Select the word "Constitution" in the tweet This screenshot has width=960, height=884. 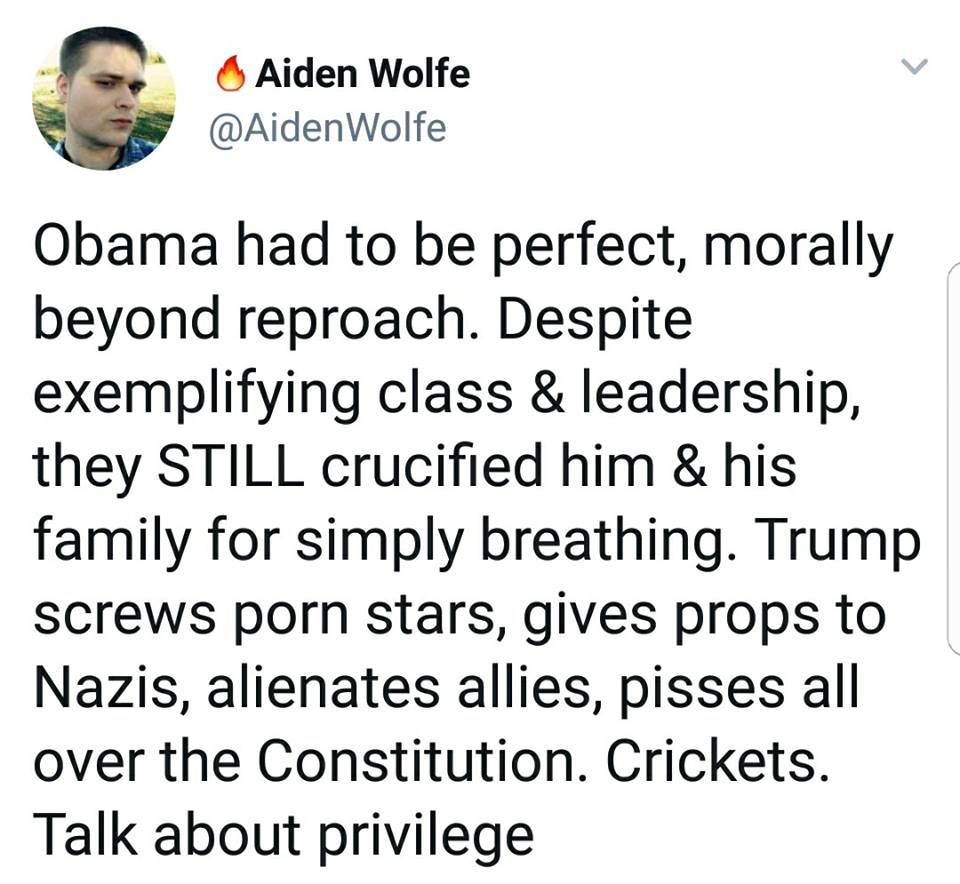[418, 761]
